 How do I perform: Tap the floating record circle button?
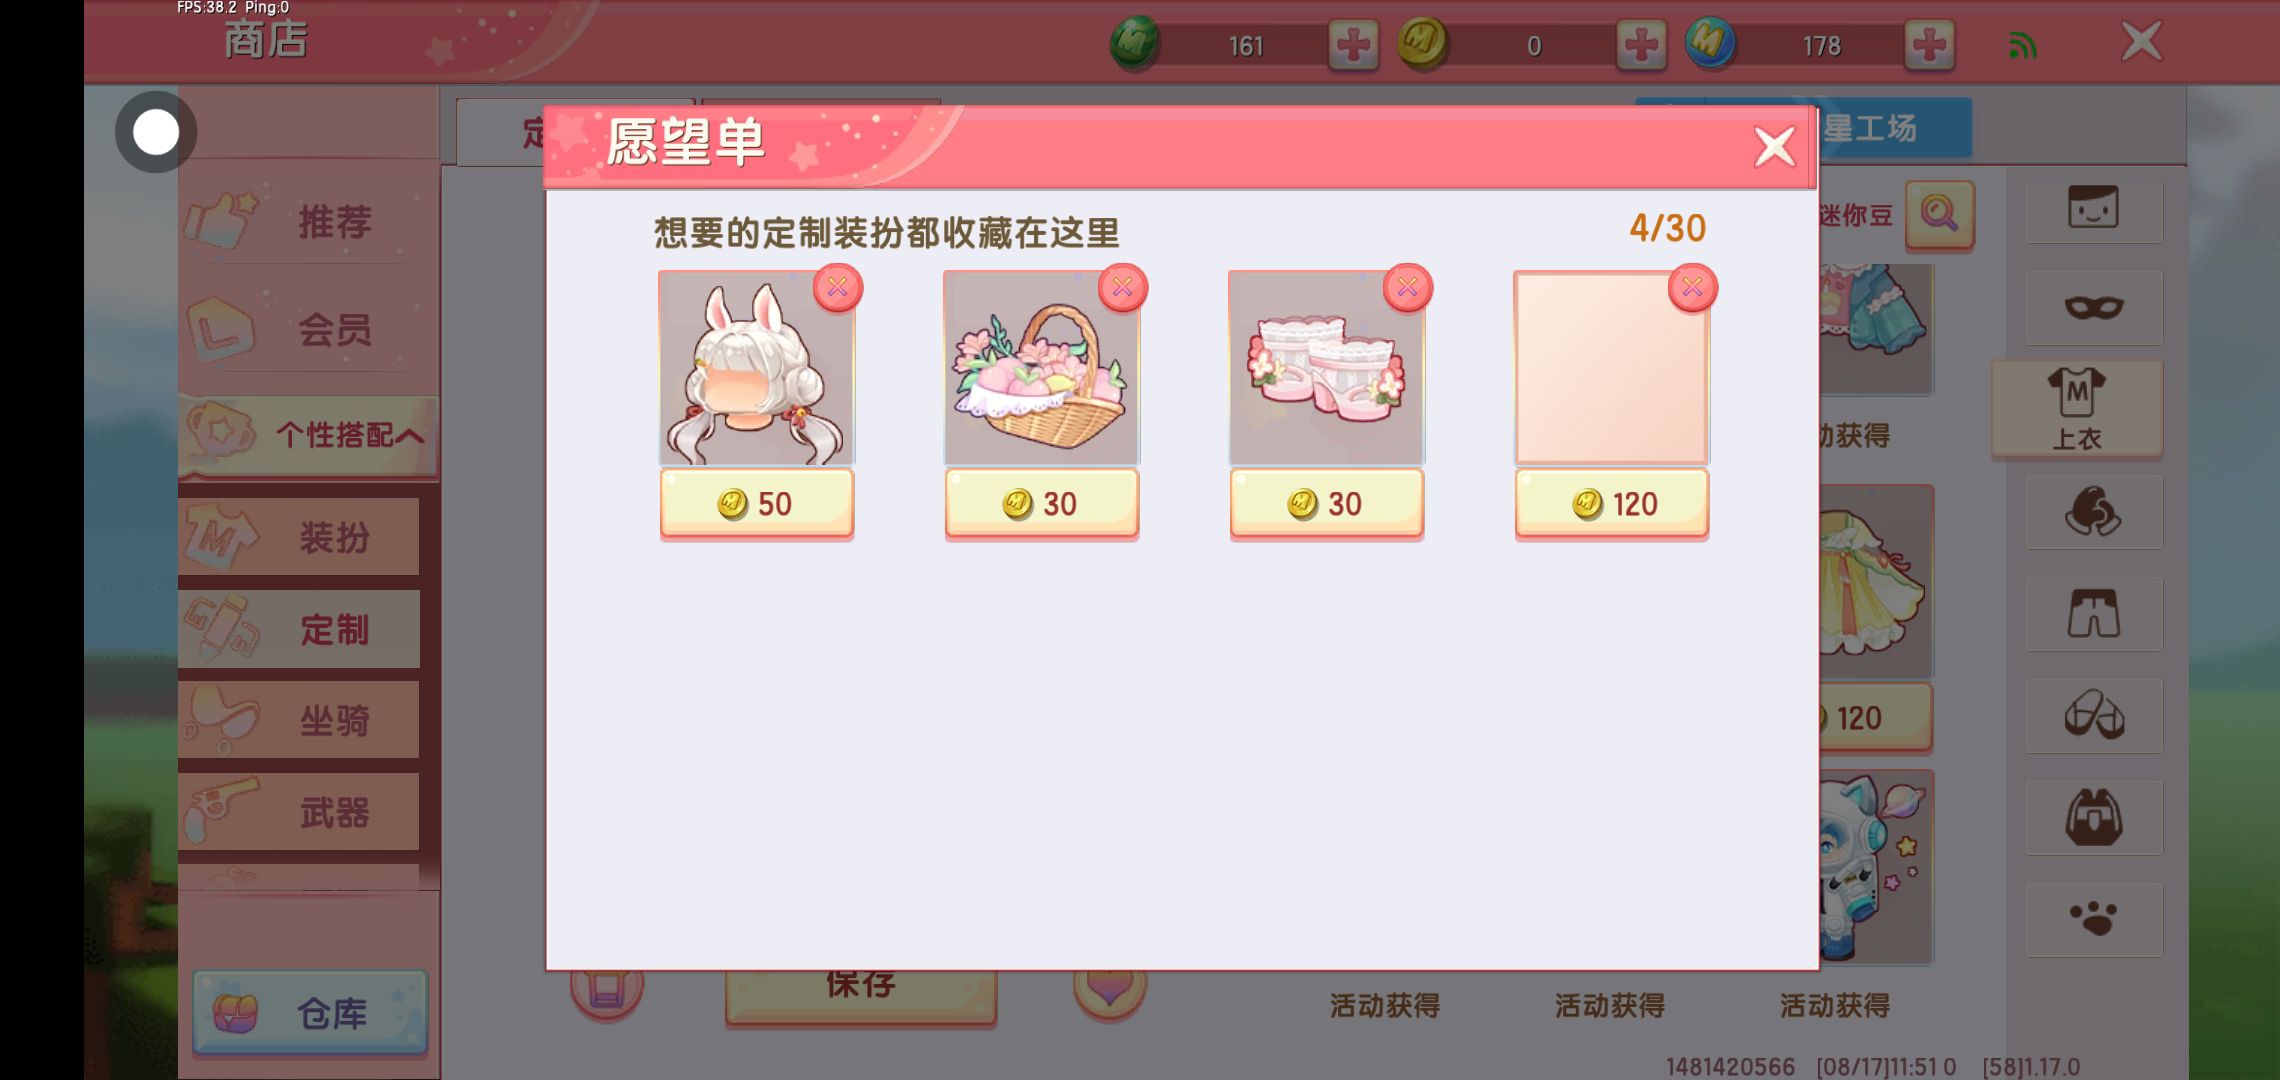point(156,132)
